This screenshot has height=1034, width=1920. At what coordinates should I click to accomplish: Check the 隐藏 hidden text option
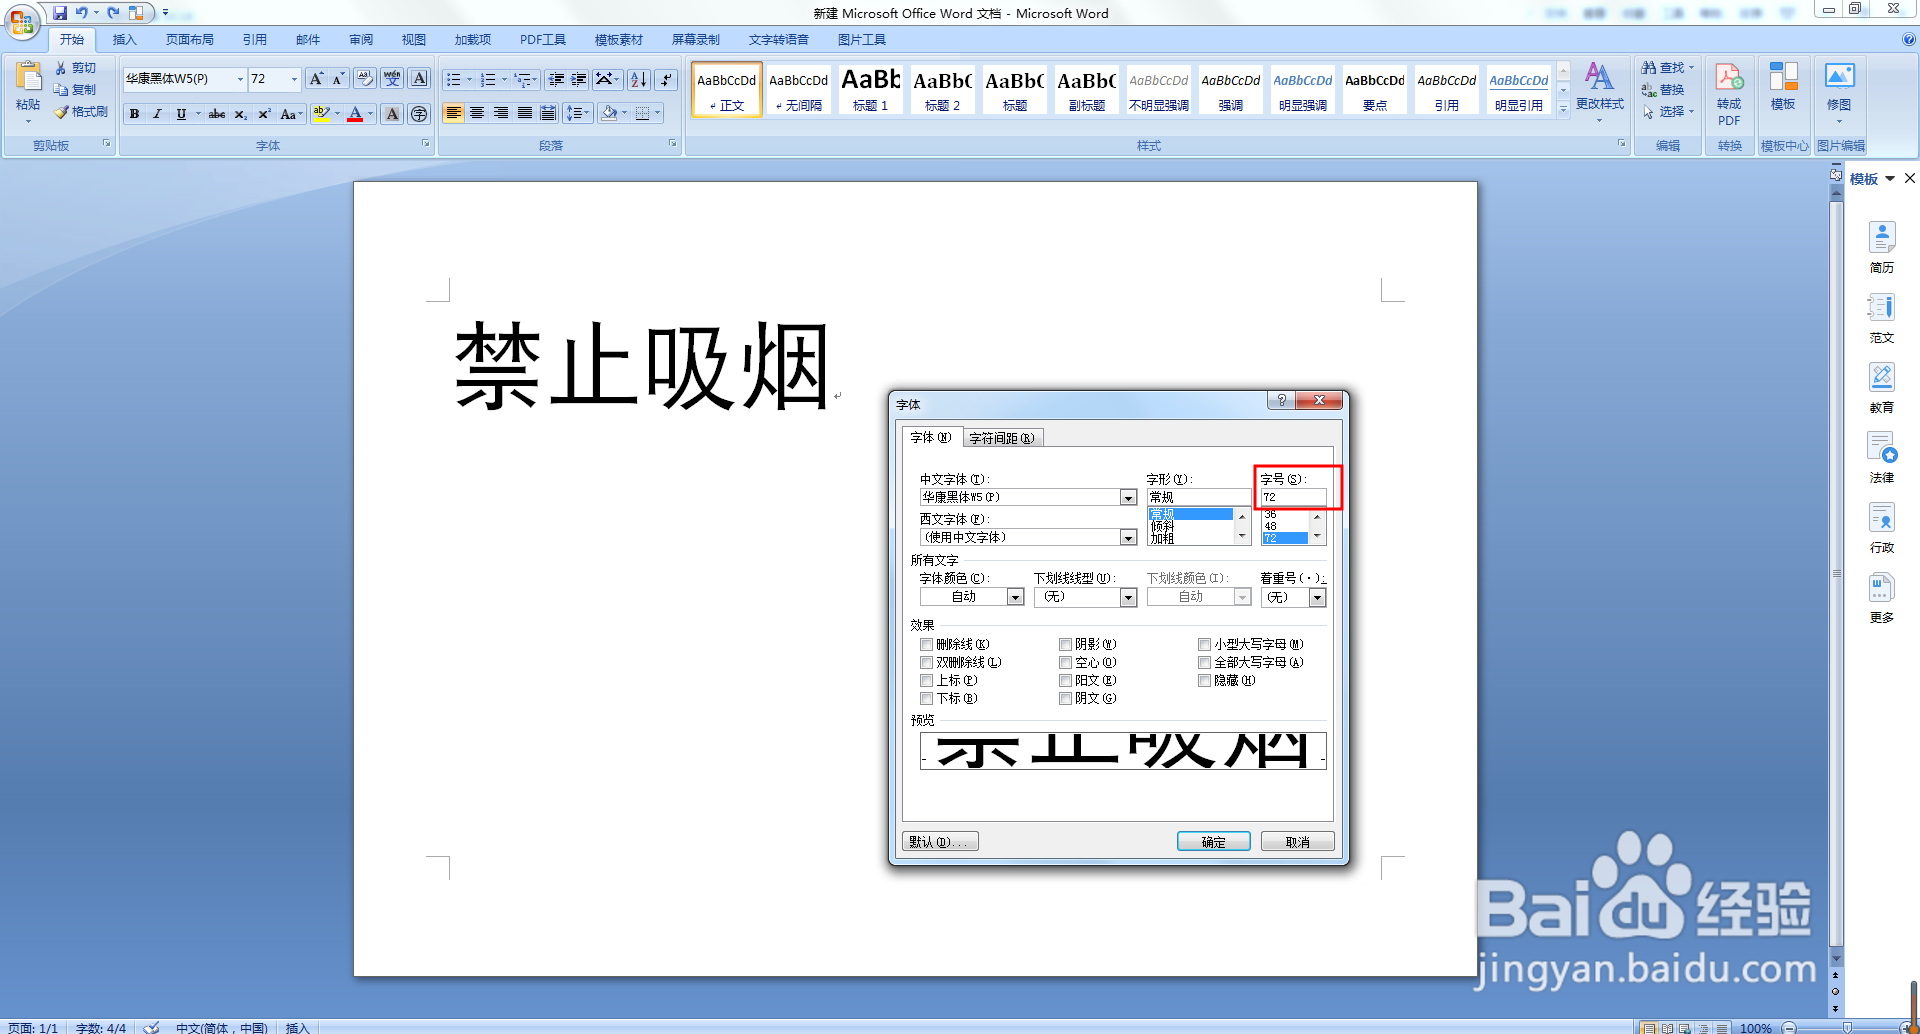[1204, 680]
